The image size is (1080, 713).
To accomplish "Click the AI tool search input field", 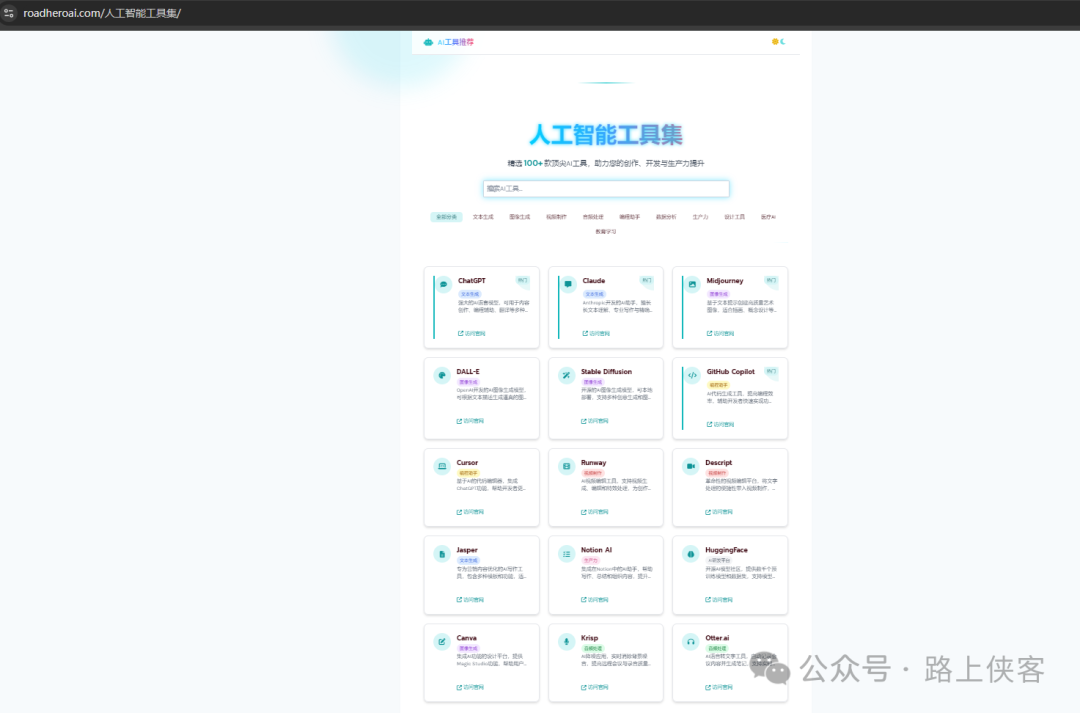I will 606,188.
